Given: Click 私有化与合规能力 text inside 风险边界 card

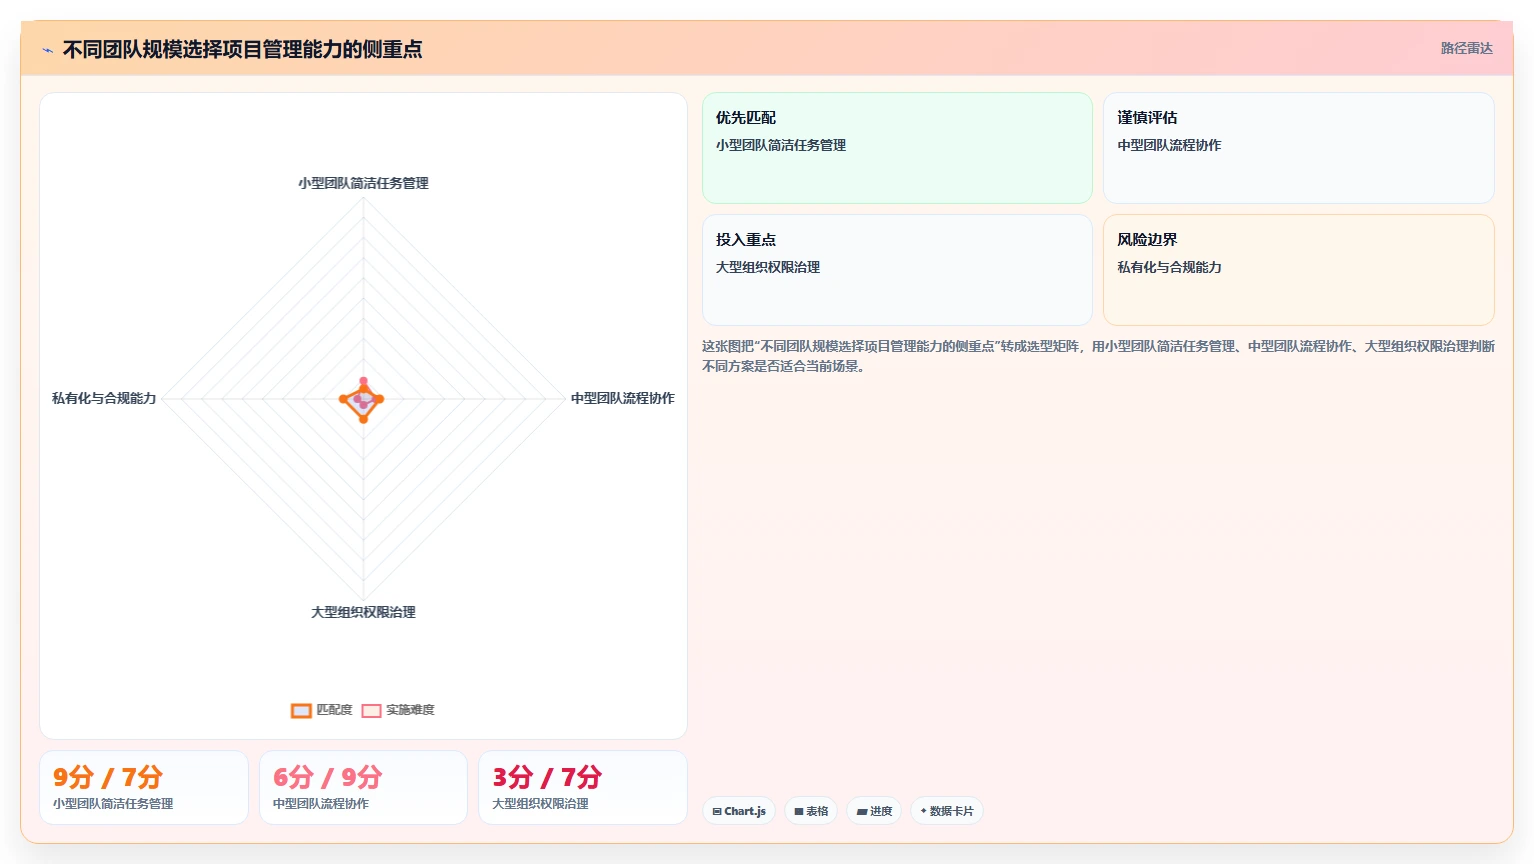Looking at the screenshot, I should (x=1169, y=267).
